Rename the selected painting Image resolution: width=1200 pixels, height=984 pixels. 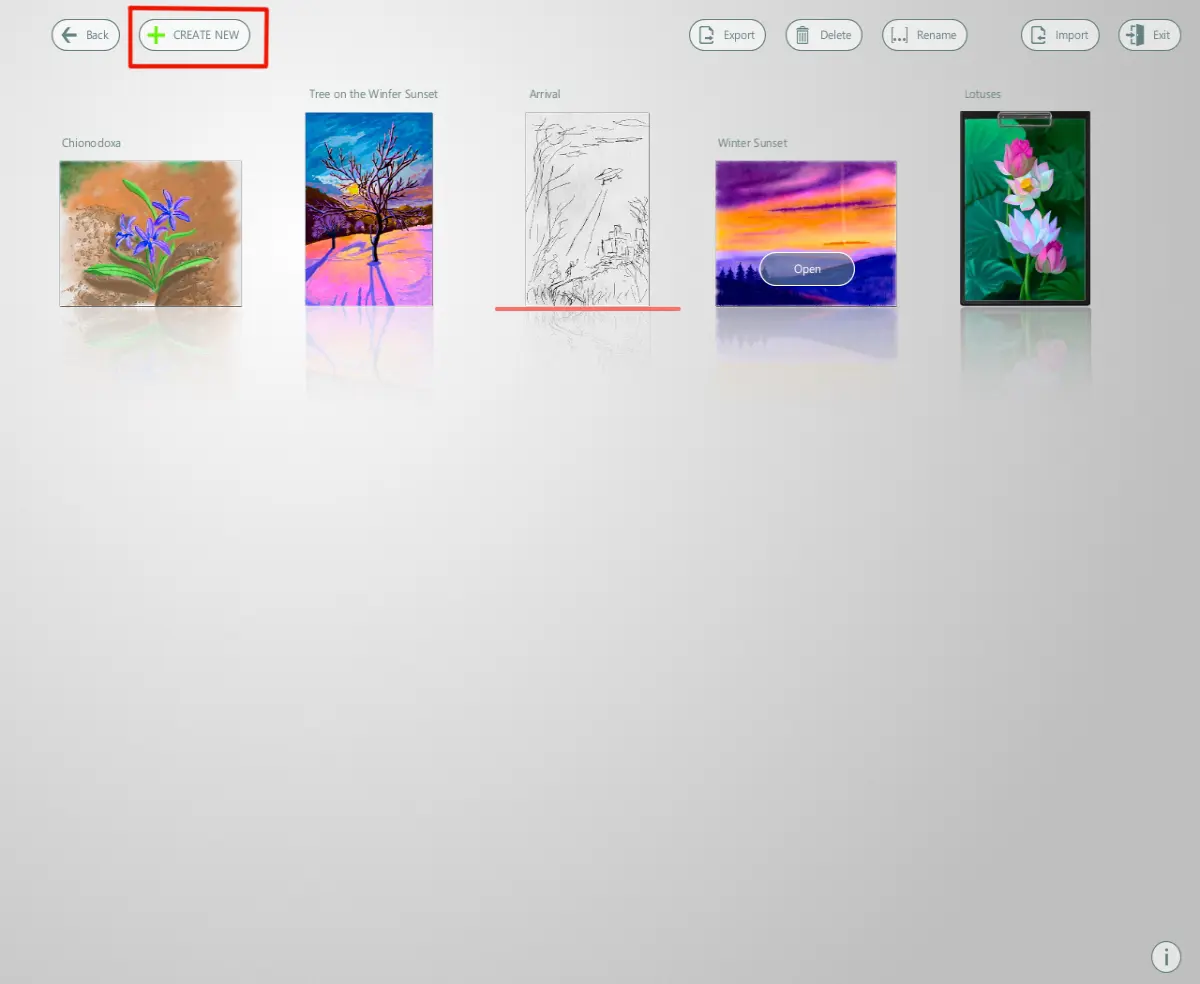coord(925,35)
